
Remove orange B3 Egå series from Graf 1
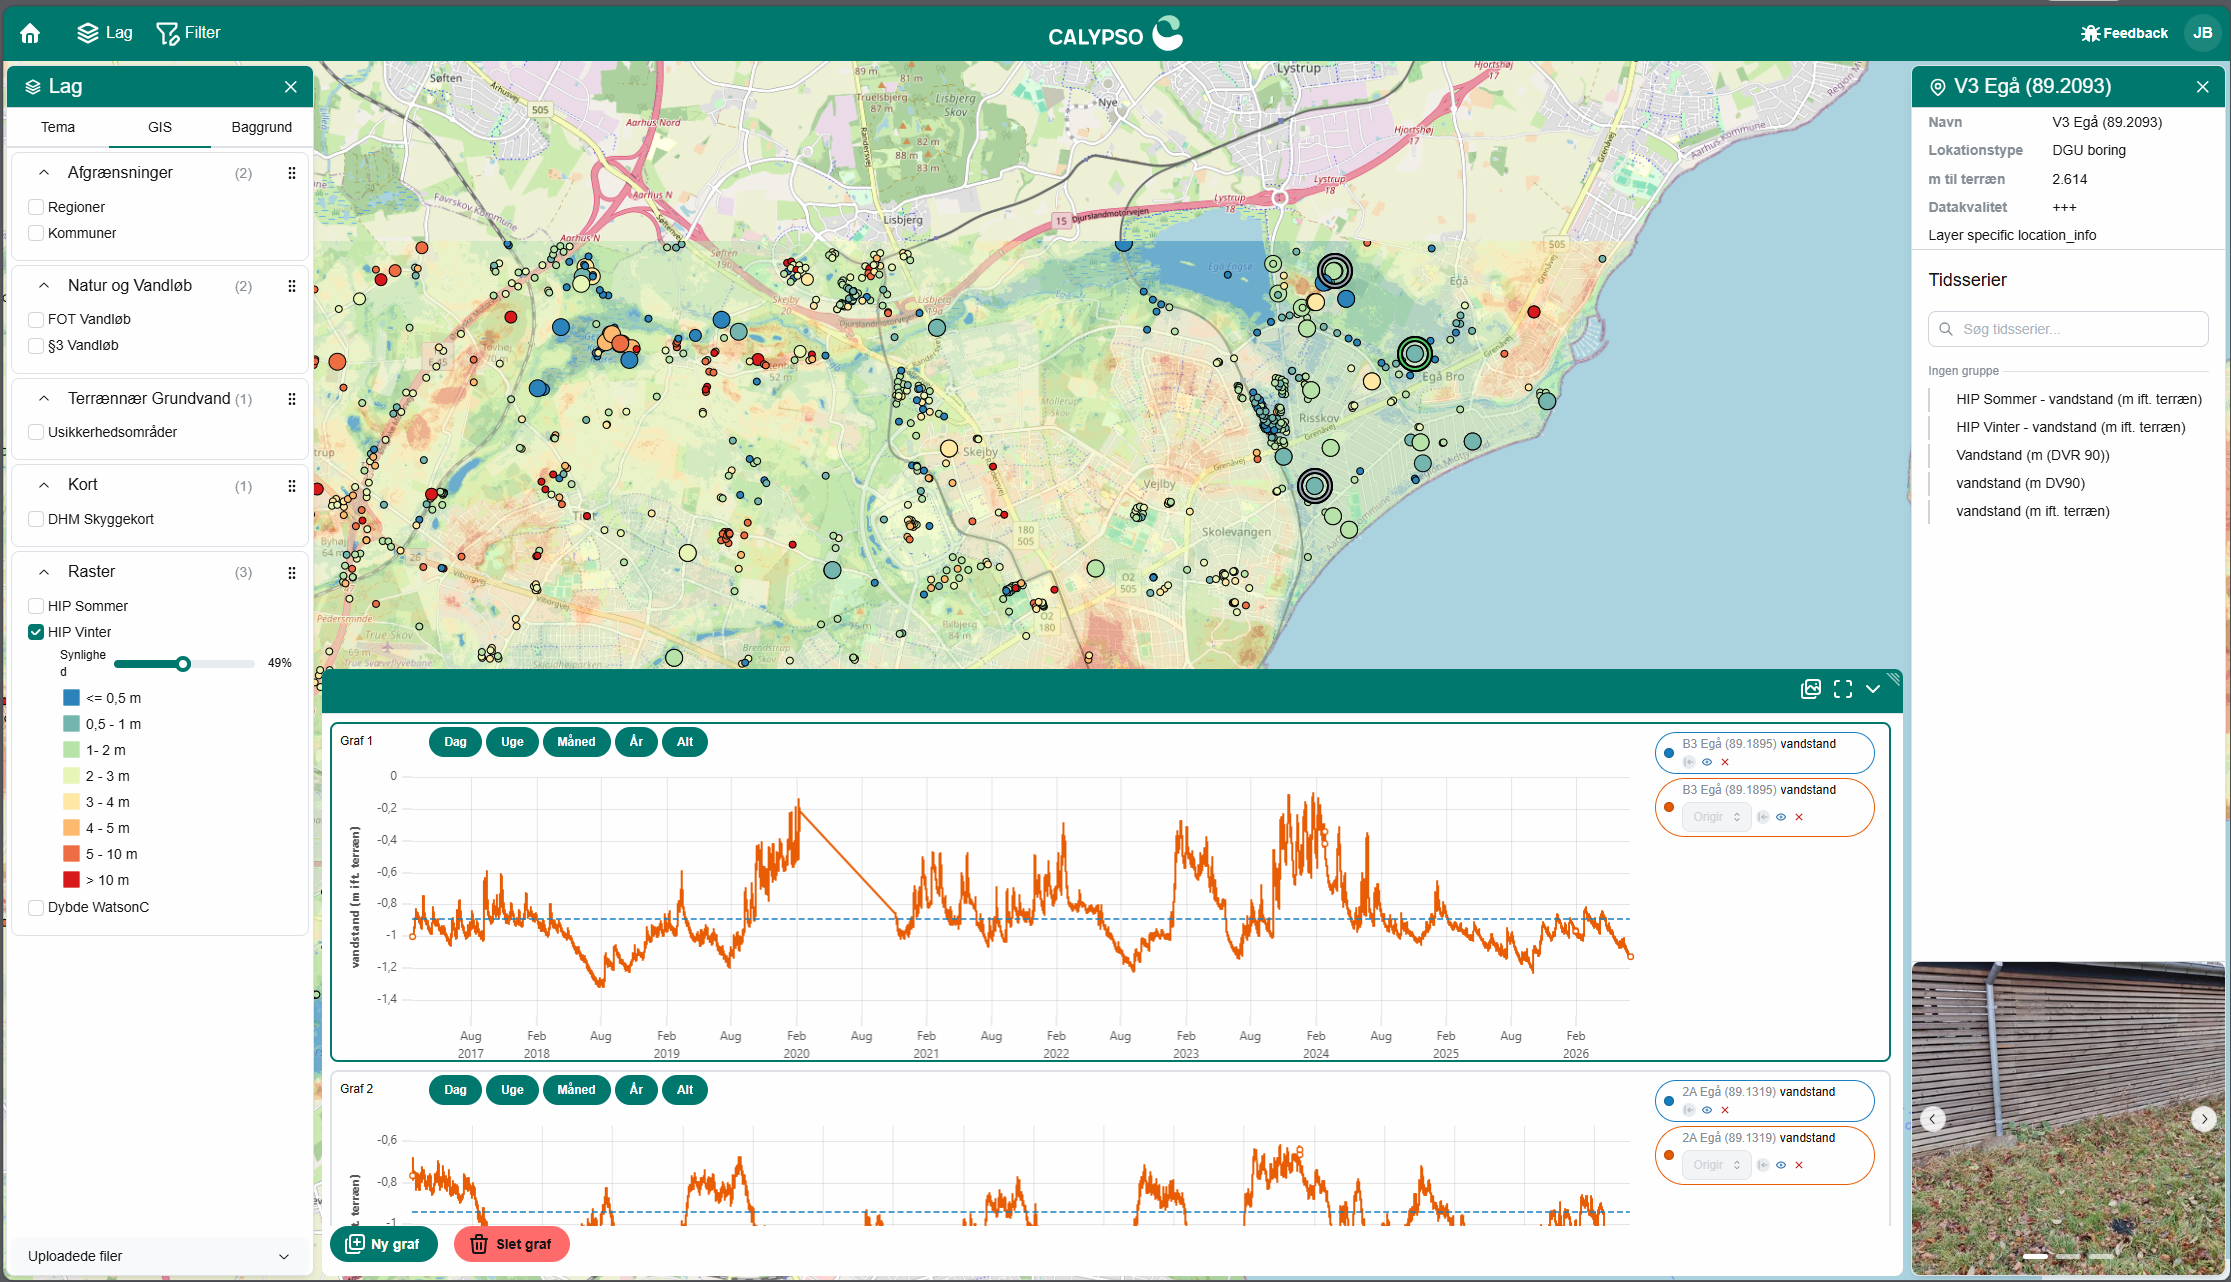click(x=1799, y=817)
